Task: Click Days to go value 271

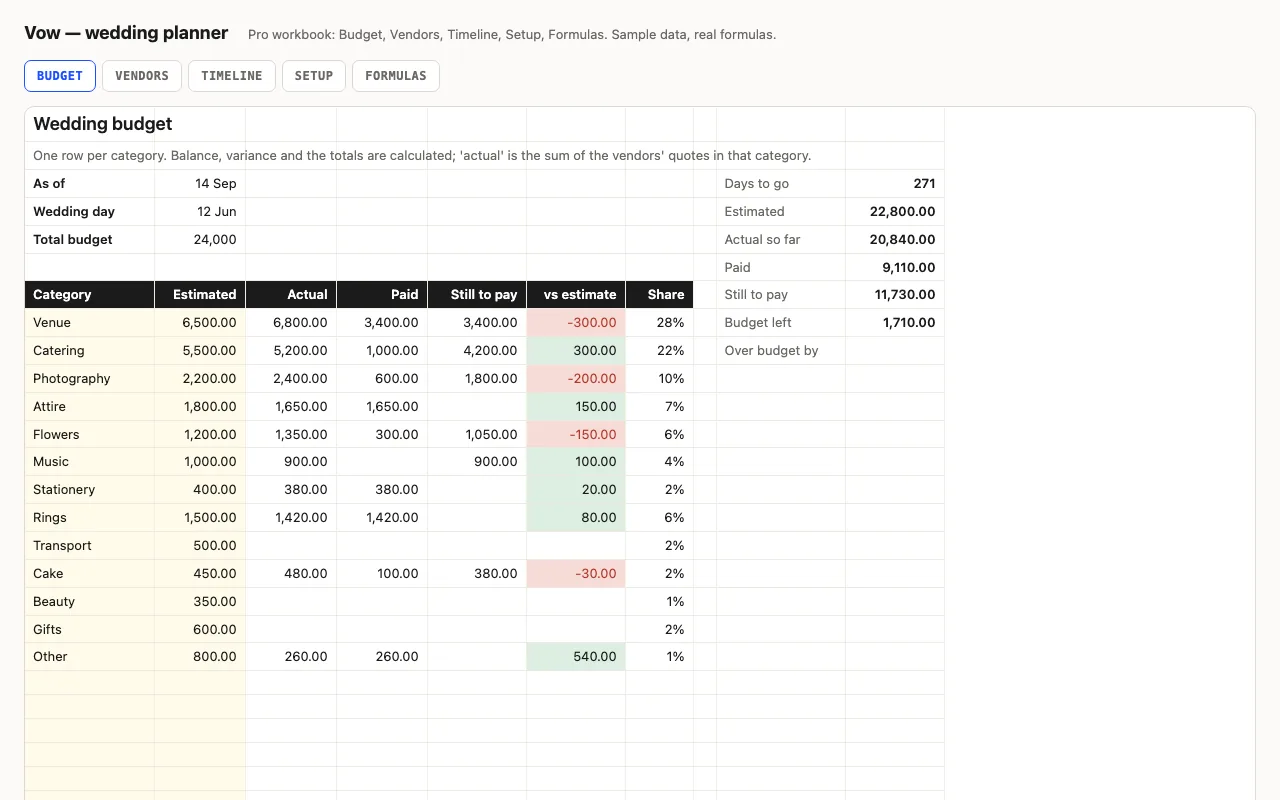Action: [x=895, y=184]
